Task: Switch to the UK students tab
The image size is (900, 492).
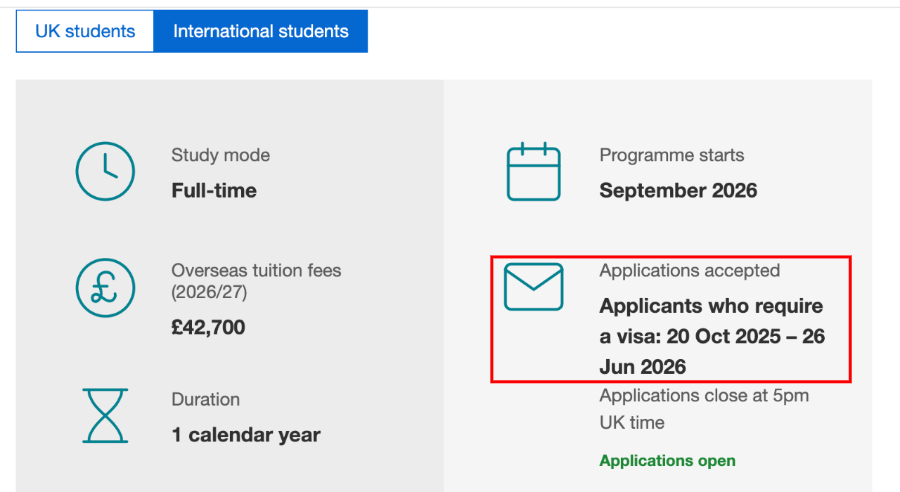Action: (85, 31)
